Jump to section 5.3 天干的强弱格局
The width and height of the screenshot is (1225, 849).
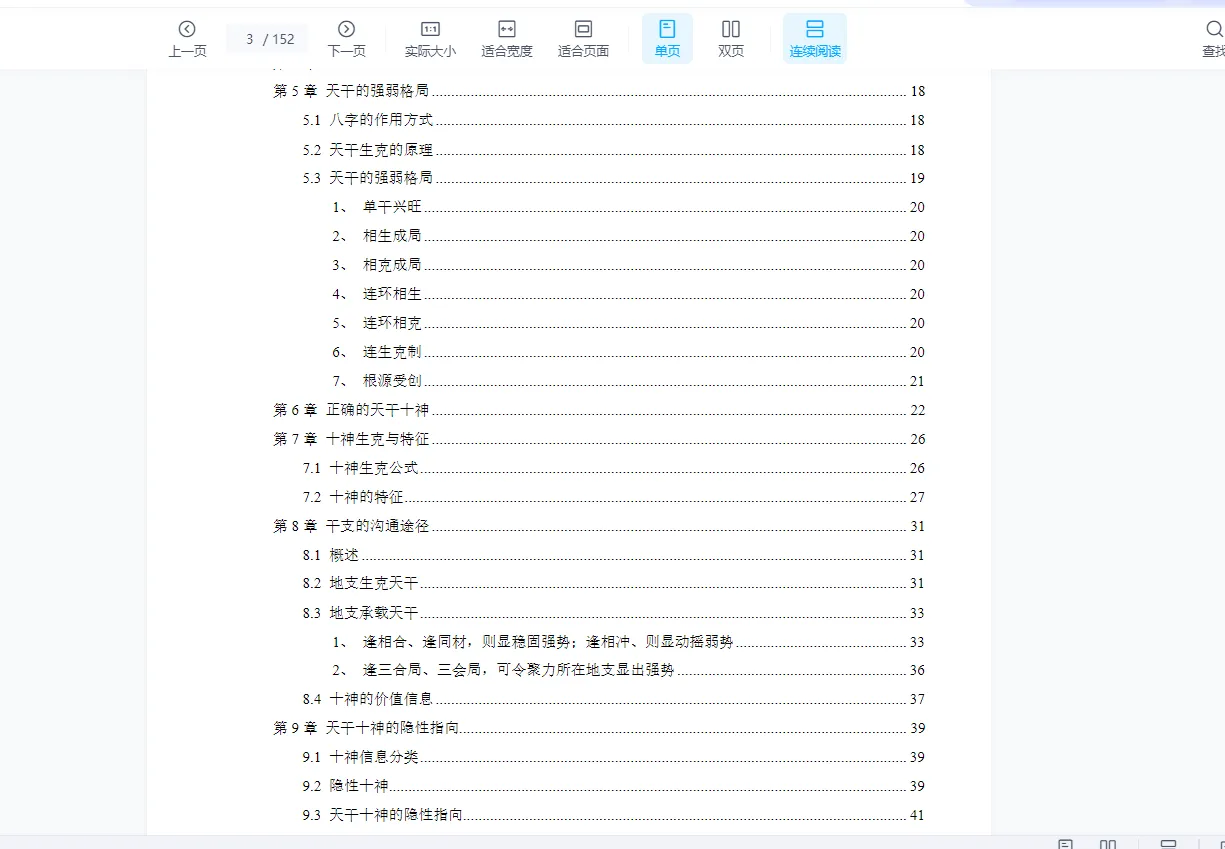(x=381, y=178)
